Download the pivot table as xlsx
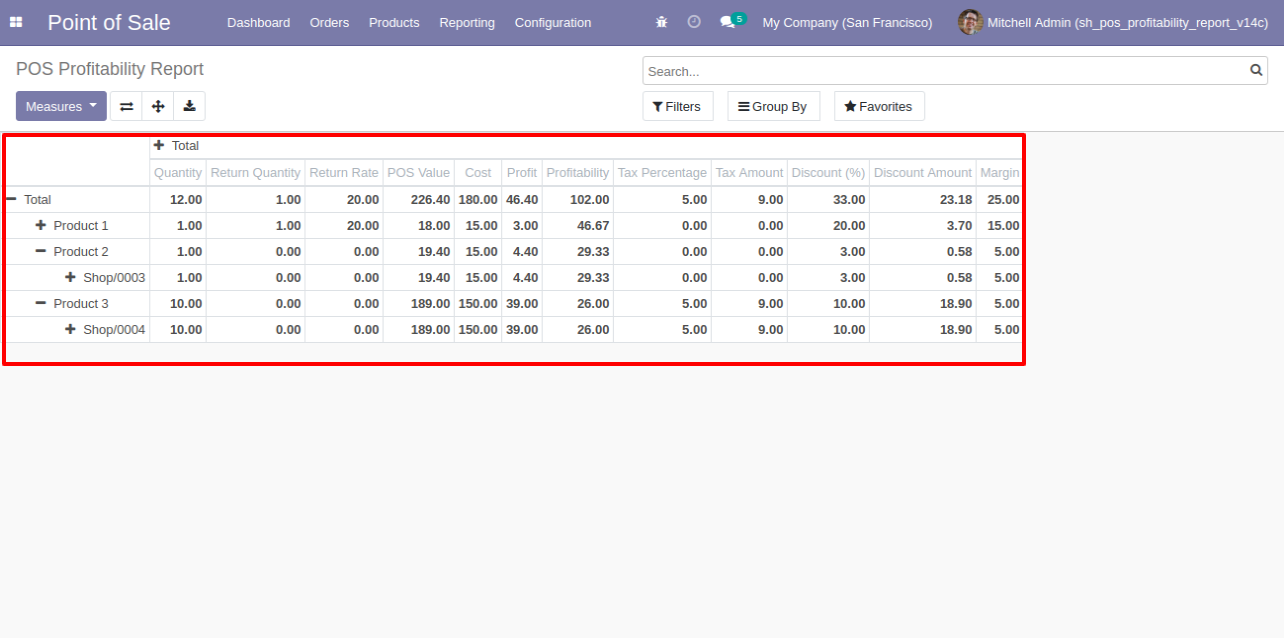Screen dimensions: 1284x638 (189, 107)
